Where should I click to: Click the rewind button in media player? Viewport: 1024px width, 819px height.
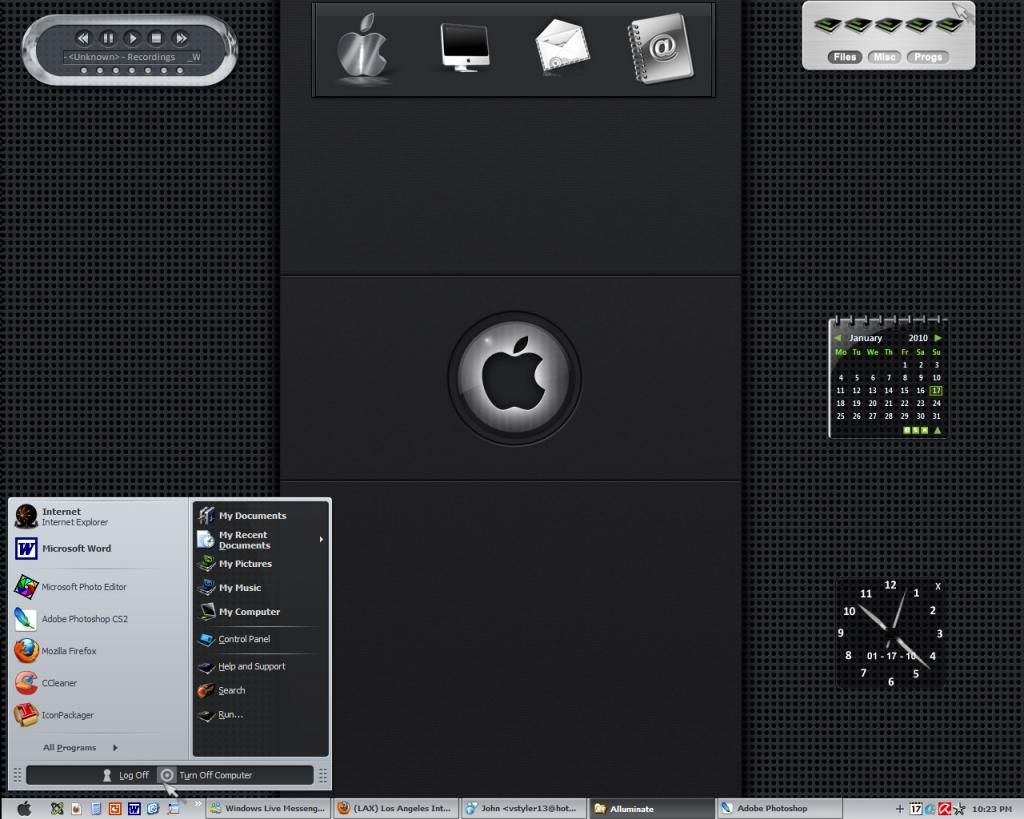click(x=83, y=38)
